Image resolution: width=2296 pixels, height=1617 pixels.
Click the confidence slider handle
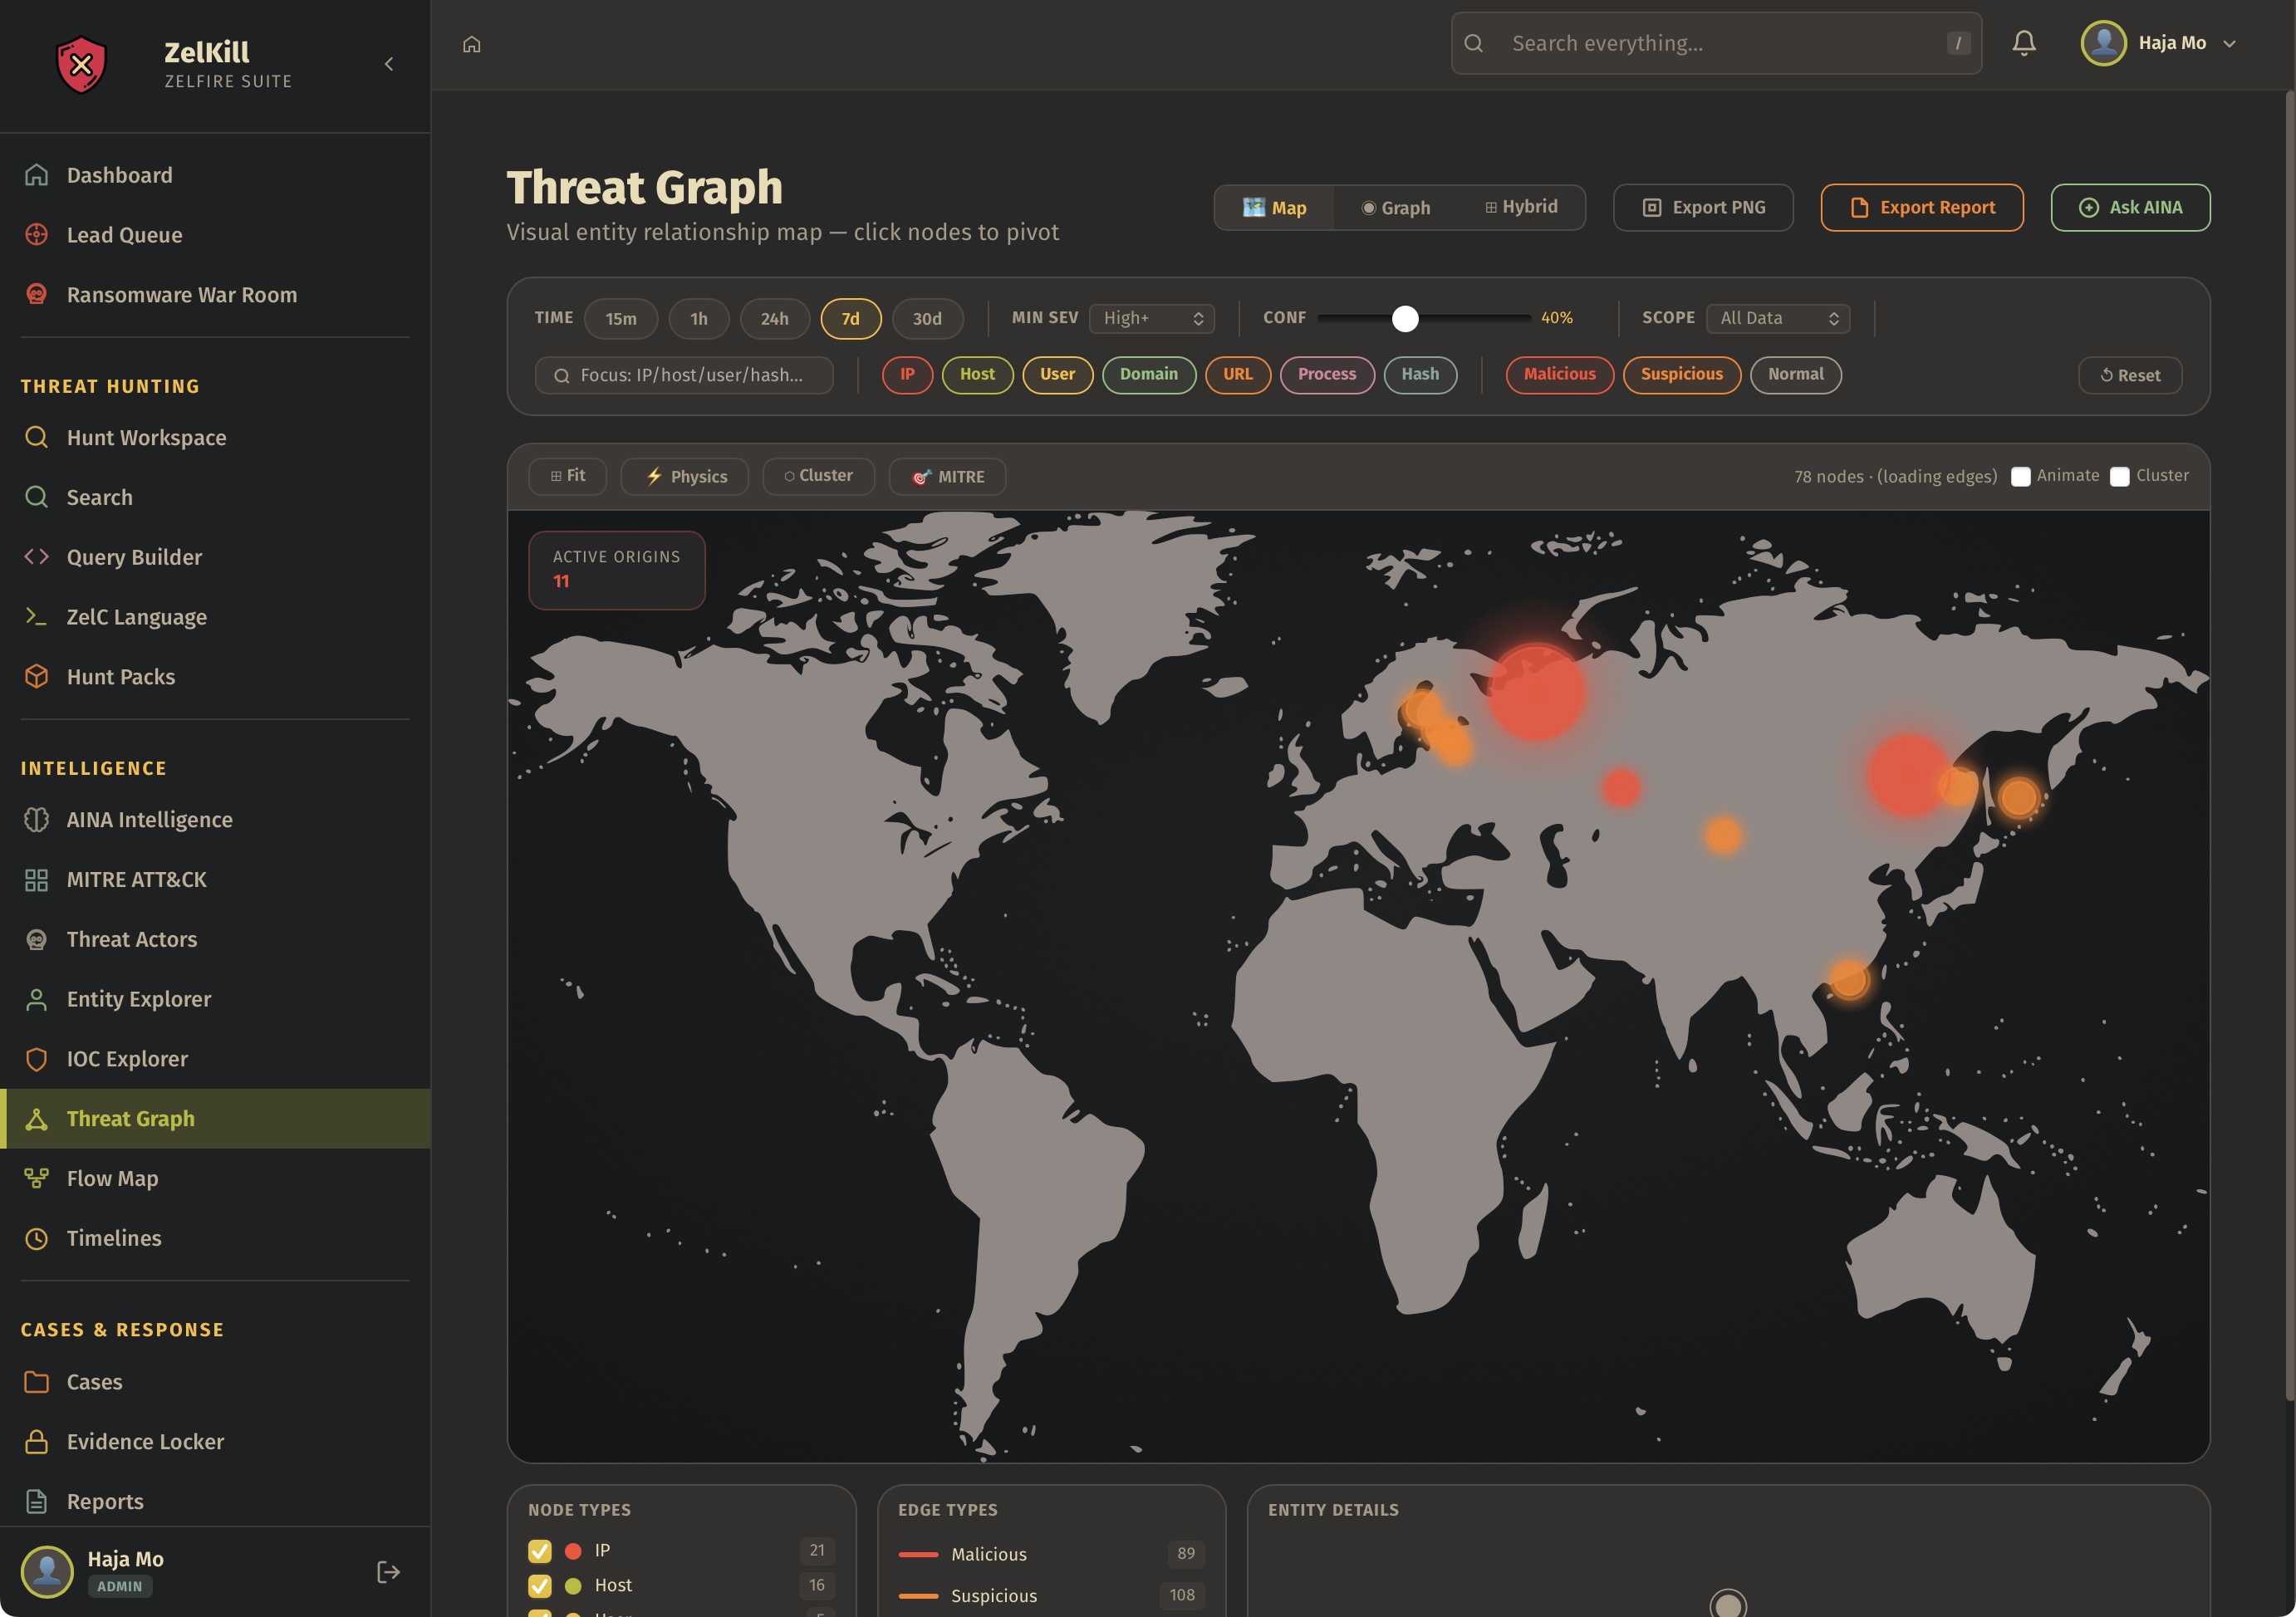pyautogui.click(x=1405, y=318)
